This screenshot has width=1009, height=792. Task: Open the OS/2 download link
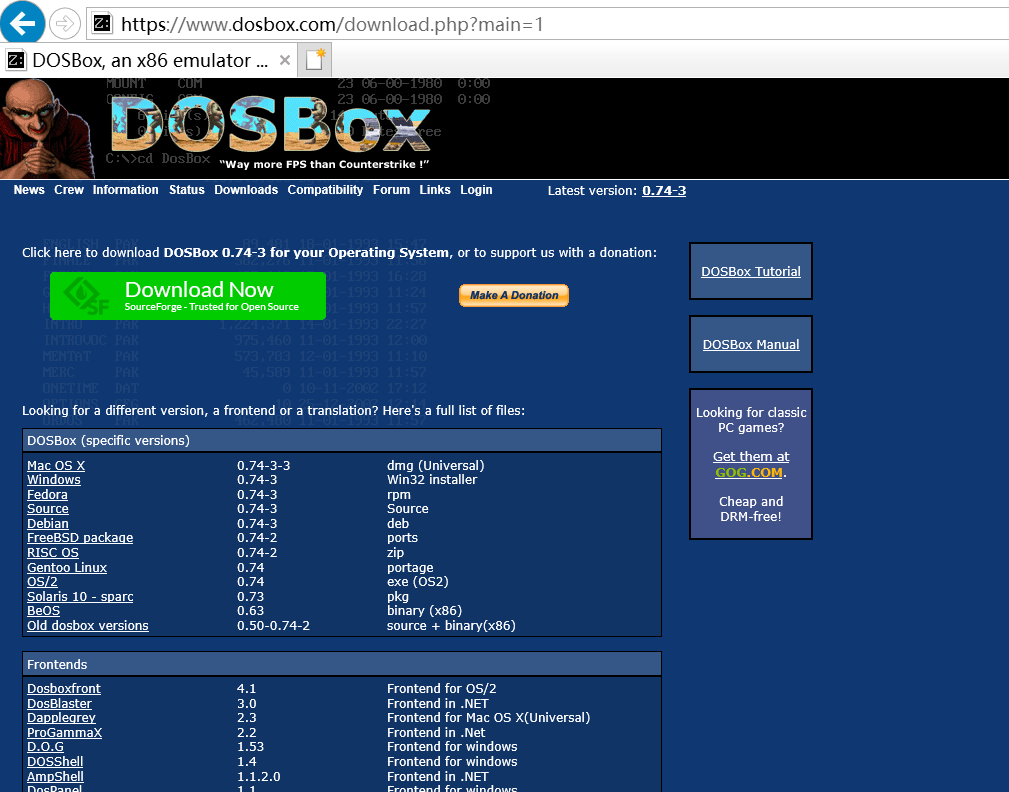point(42,581)
